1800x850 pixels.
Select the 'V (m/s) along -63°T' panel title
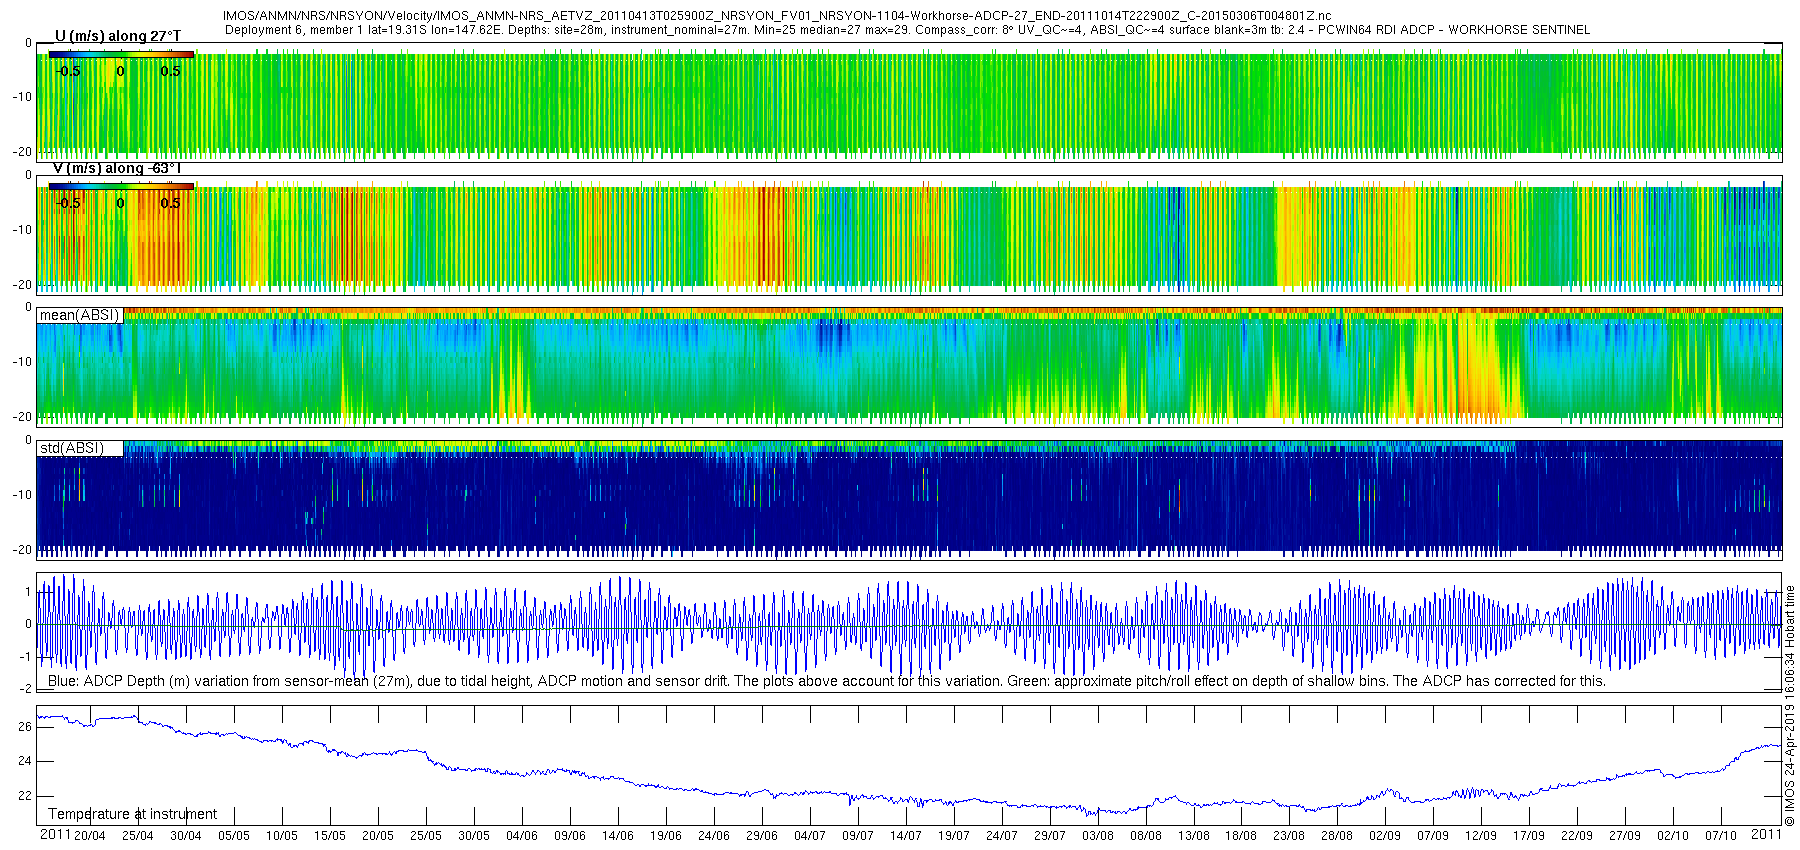pos(117,168)
